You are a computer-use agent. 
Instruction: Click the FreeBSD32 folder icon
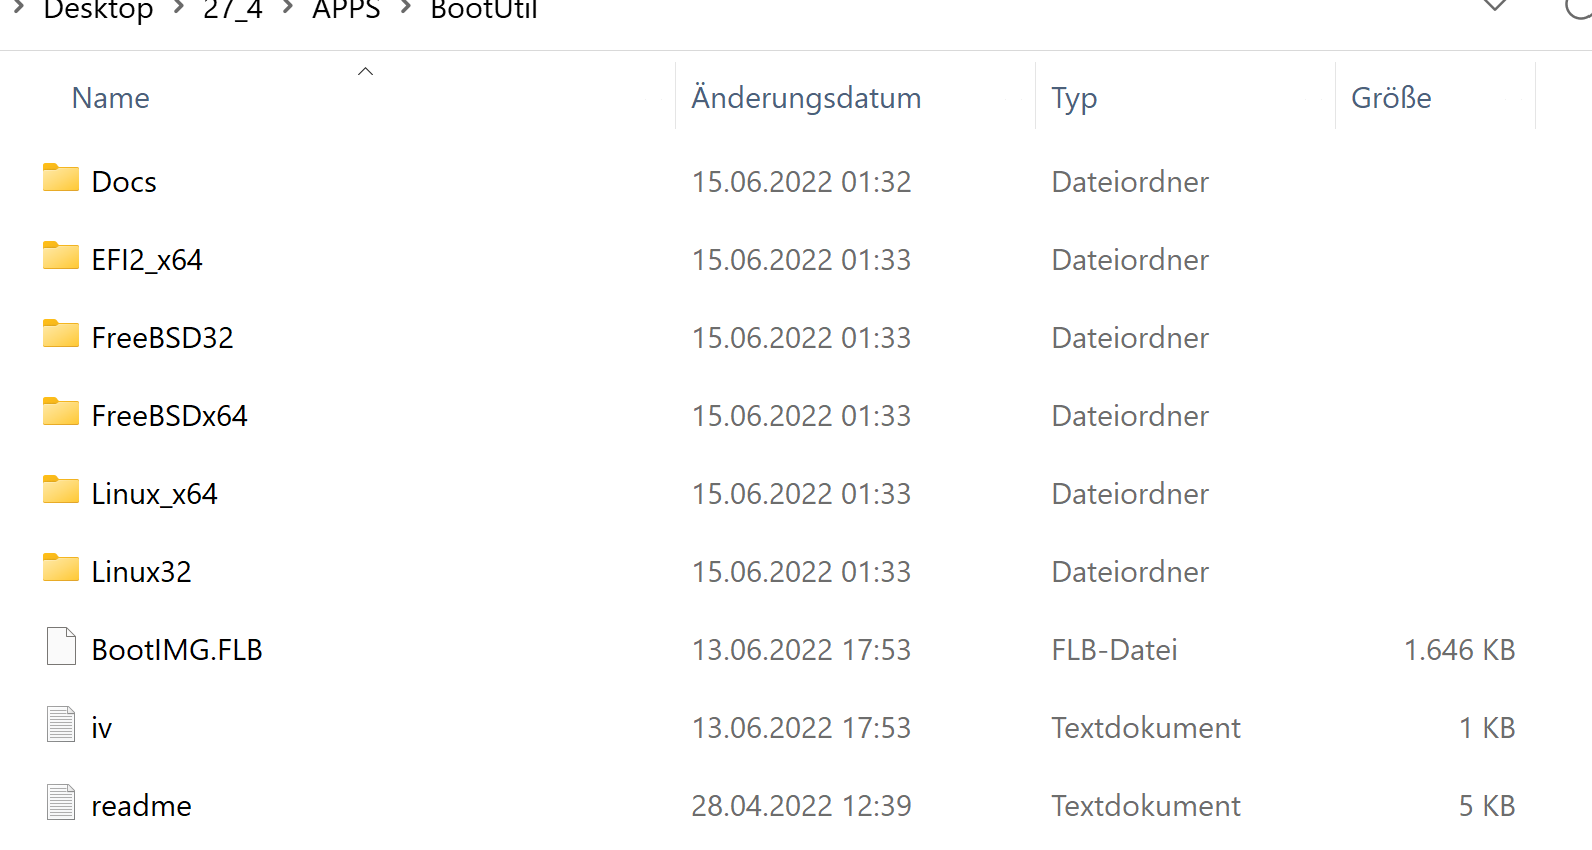[61, 334]
